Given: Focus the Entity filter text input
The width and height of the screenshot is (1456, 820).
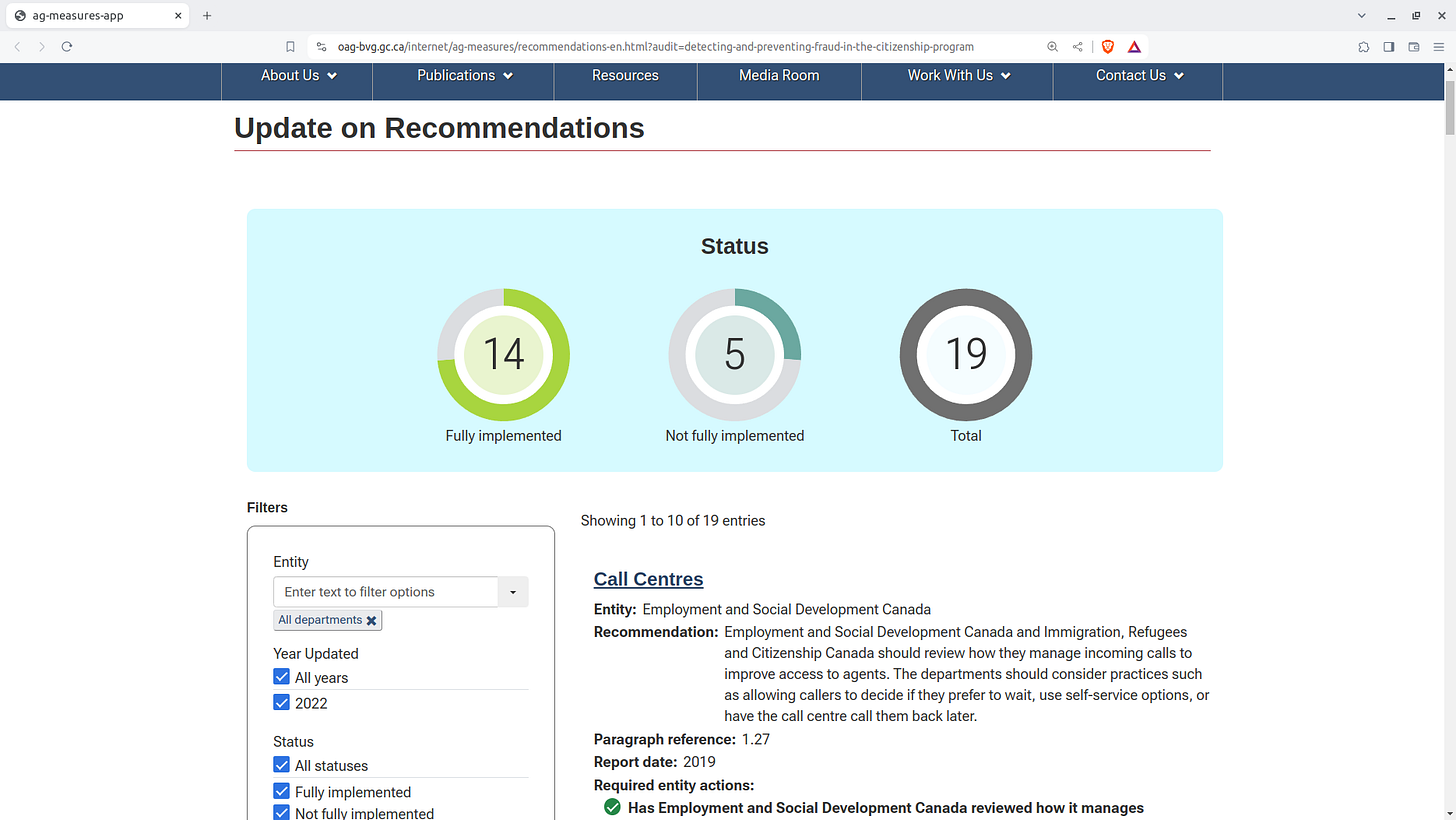Looking at the screenshot, I should [386, 592].
